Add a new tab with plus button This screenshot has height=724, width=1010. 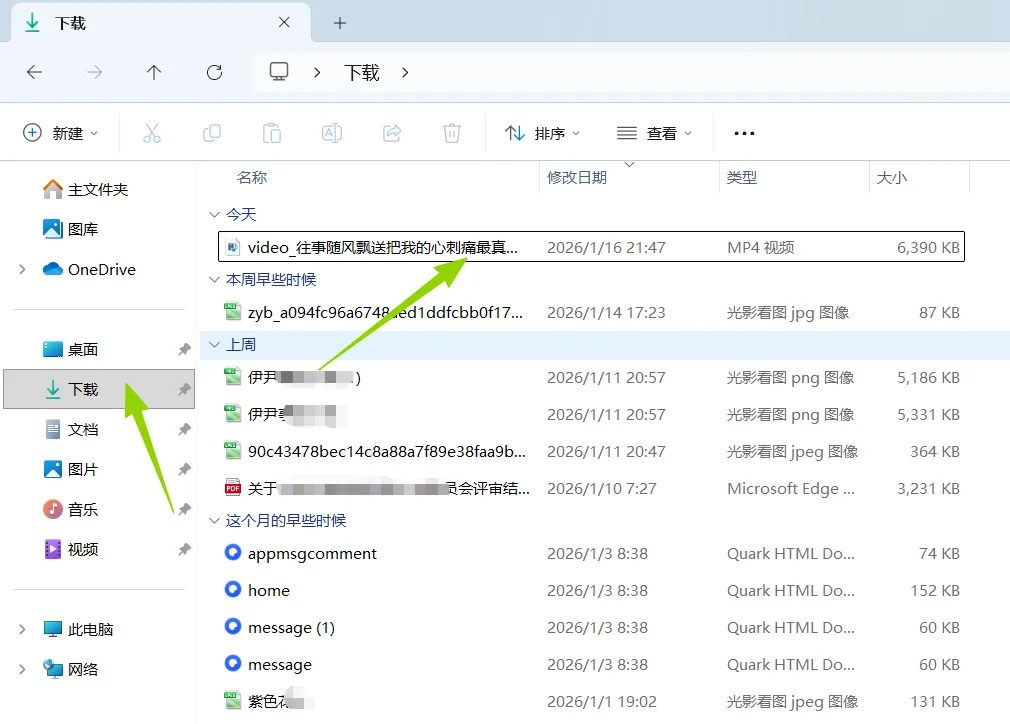tap(340, 23)
